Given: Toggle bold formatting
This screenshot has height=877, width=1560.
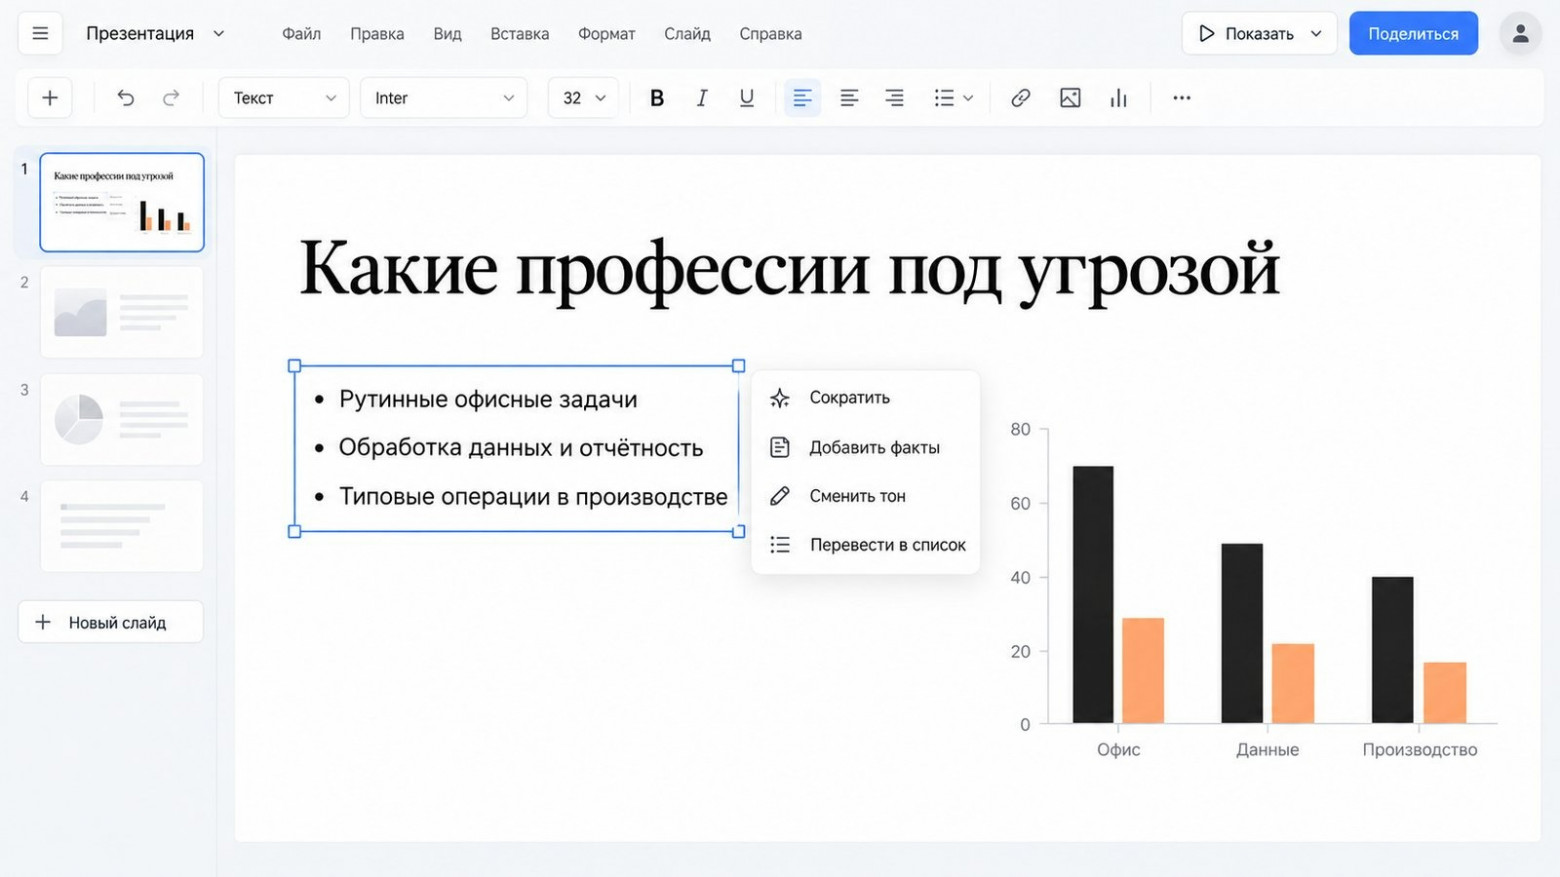Looking at the screenshot, I should pyautogui.click(x=657, y=98).
